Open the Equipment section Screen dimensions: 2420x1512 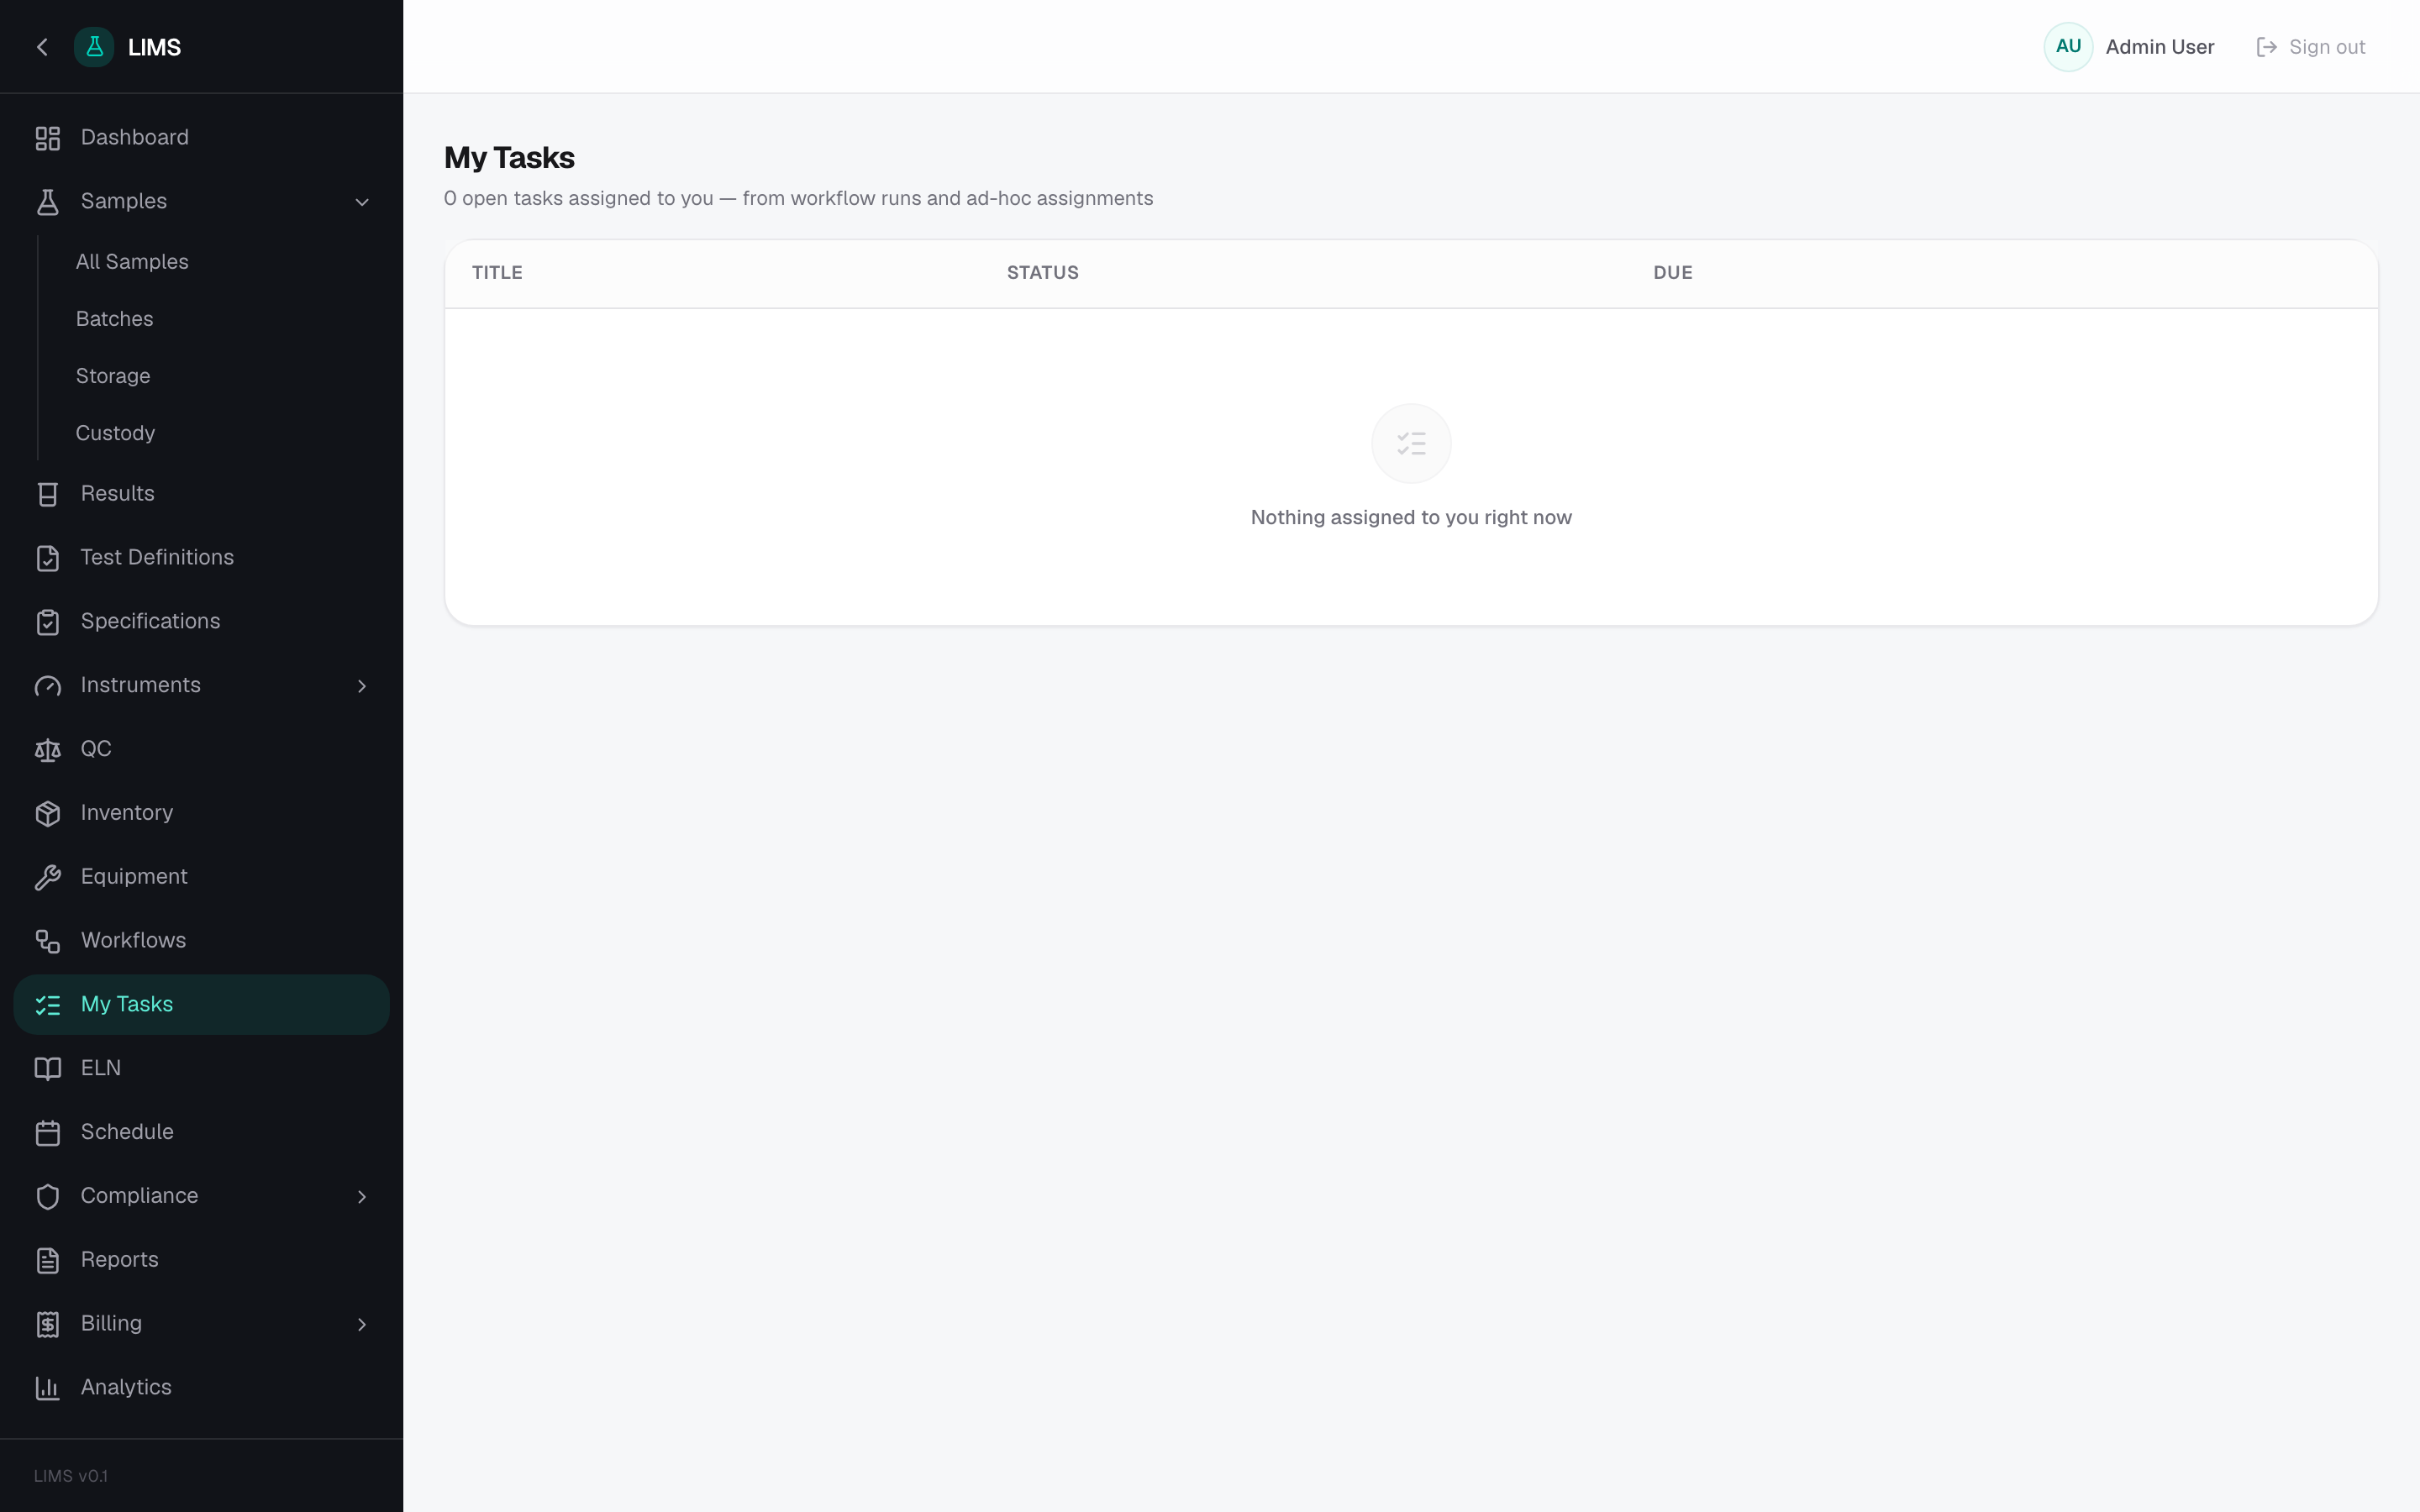point(201,877)
